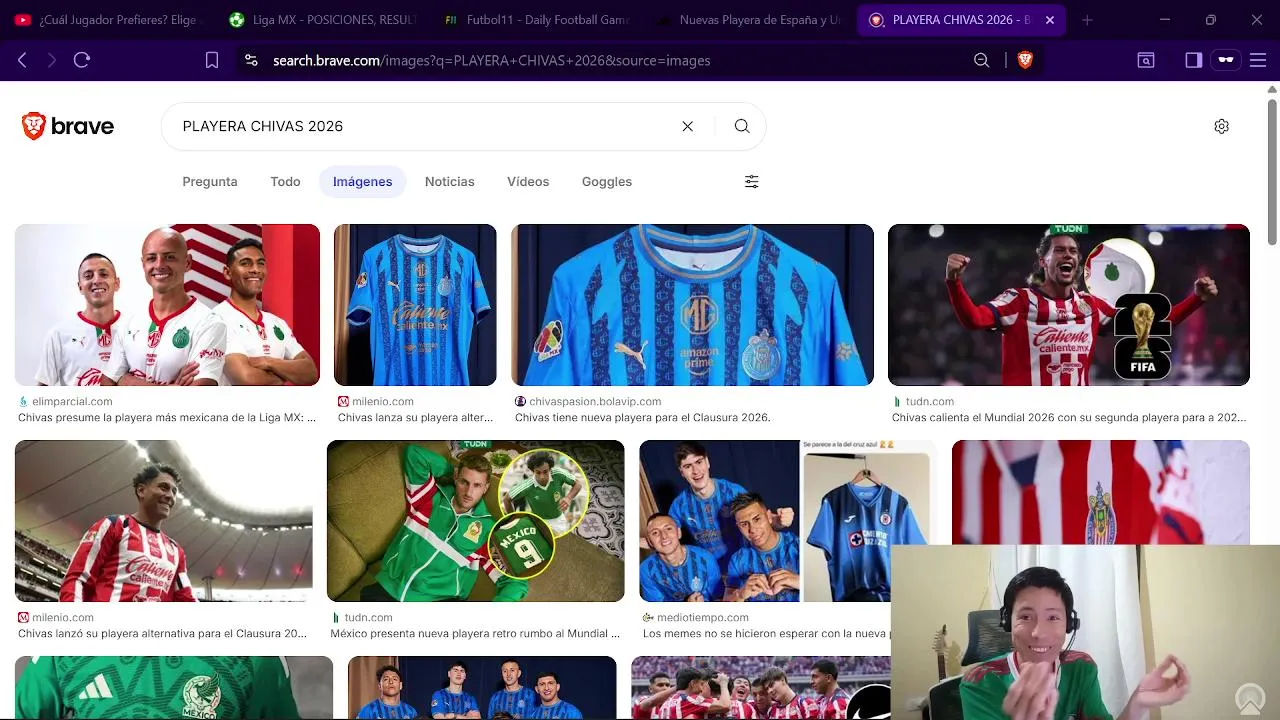Close the PLAYERA CHIVAS 2026 tab
The height and width of the screenshot is (720, 1280).
(1050, 20)
